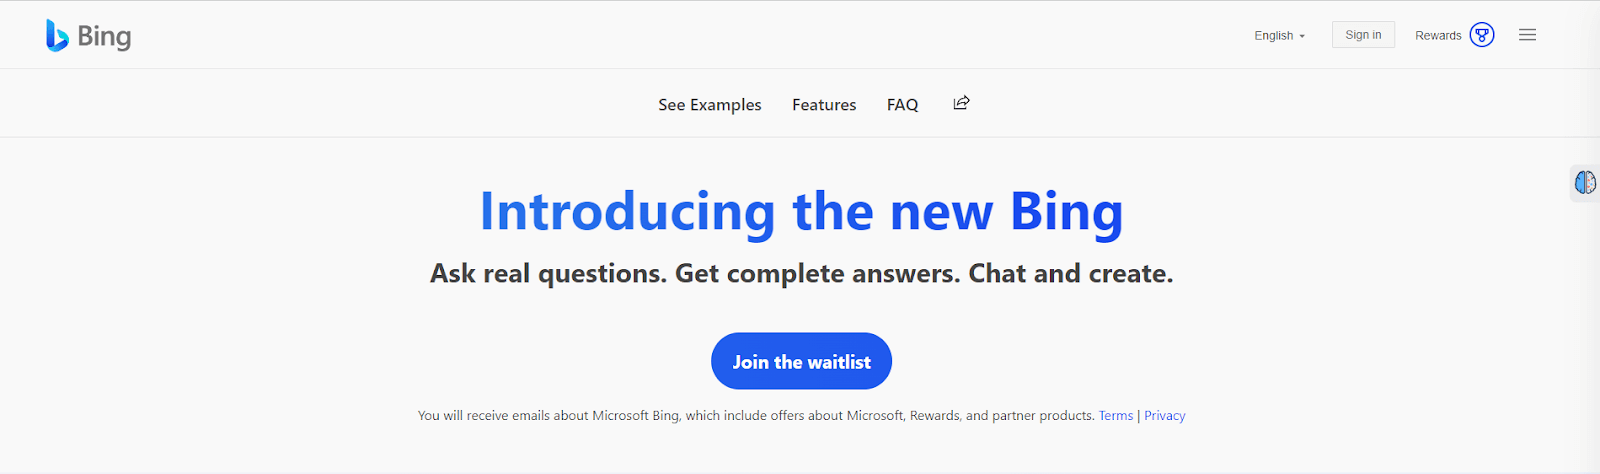Click the Rewards medal icon
The image size is (1600, 474).
pos(1482,35)
